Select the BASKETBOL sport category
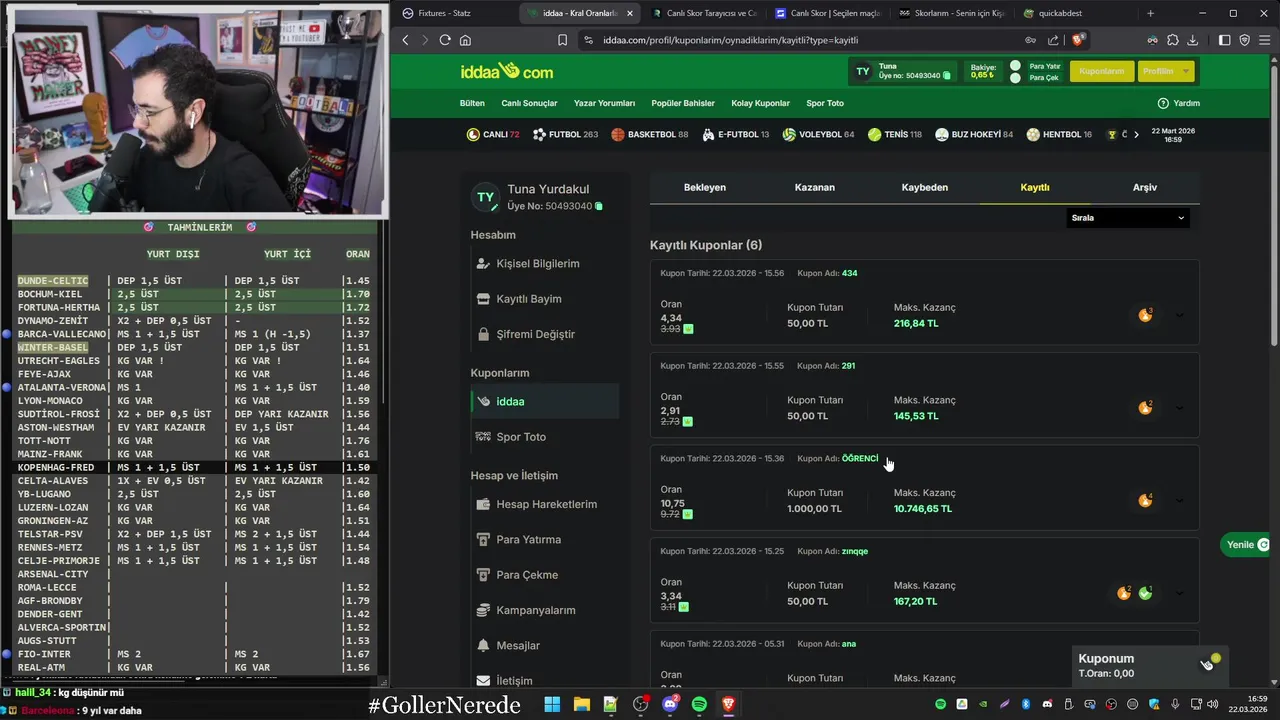Screen dimensions: 1280x720 (650, 134)
